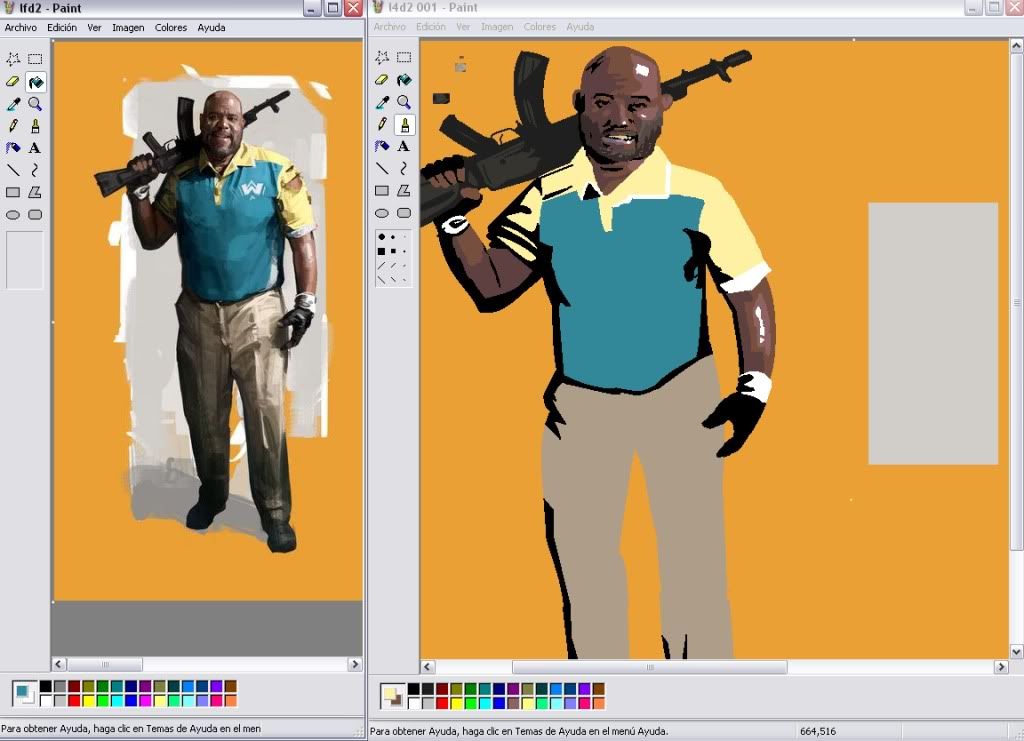Click scroll-left arrow in l4d2 001 window
The image size is (1024, 741).
point(427,667)
